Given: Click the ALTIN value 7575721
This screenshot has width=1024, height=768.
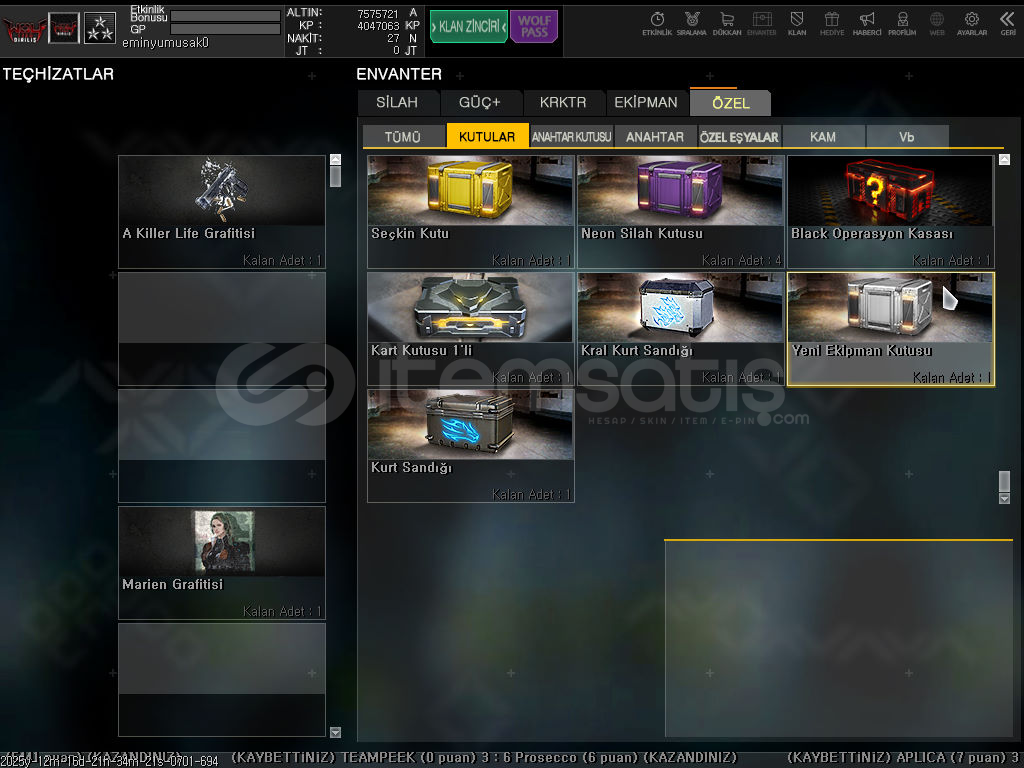Looking at the screenshot, I should [x=377, y=13].
